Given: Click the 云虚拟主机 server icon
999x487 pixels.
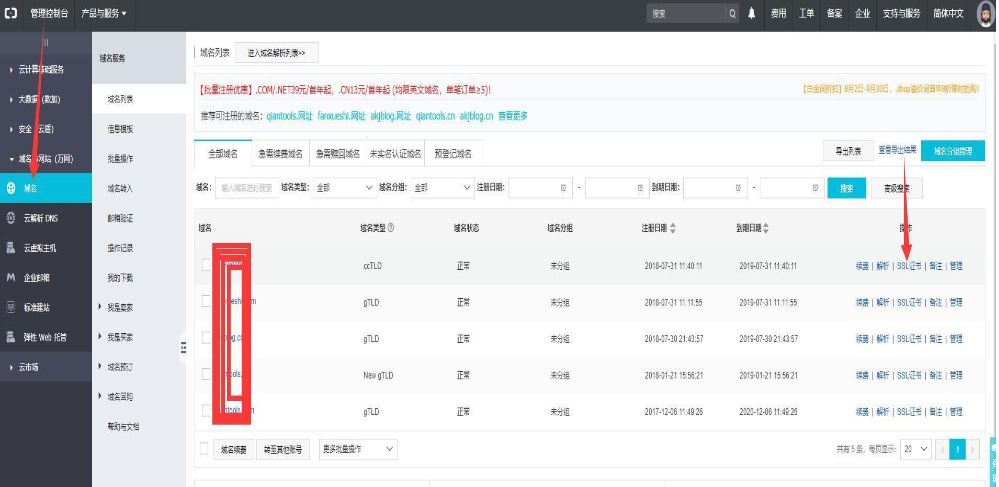Looking at the screenshot, I should point(11,247).
